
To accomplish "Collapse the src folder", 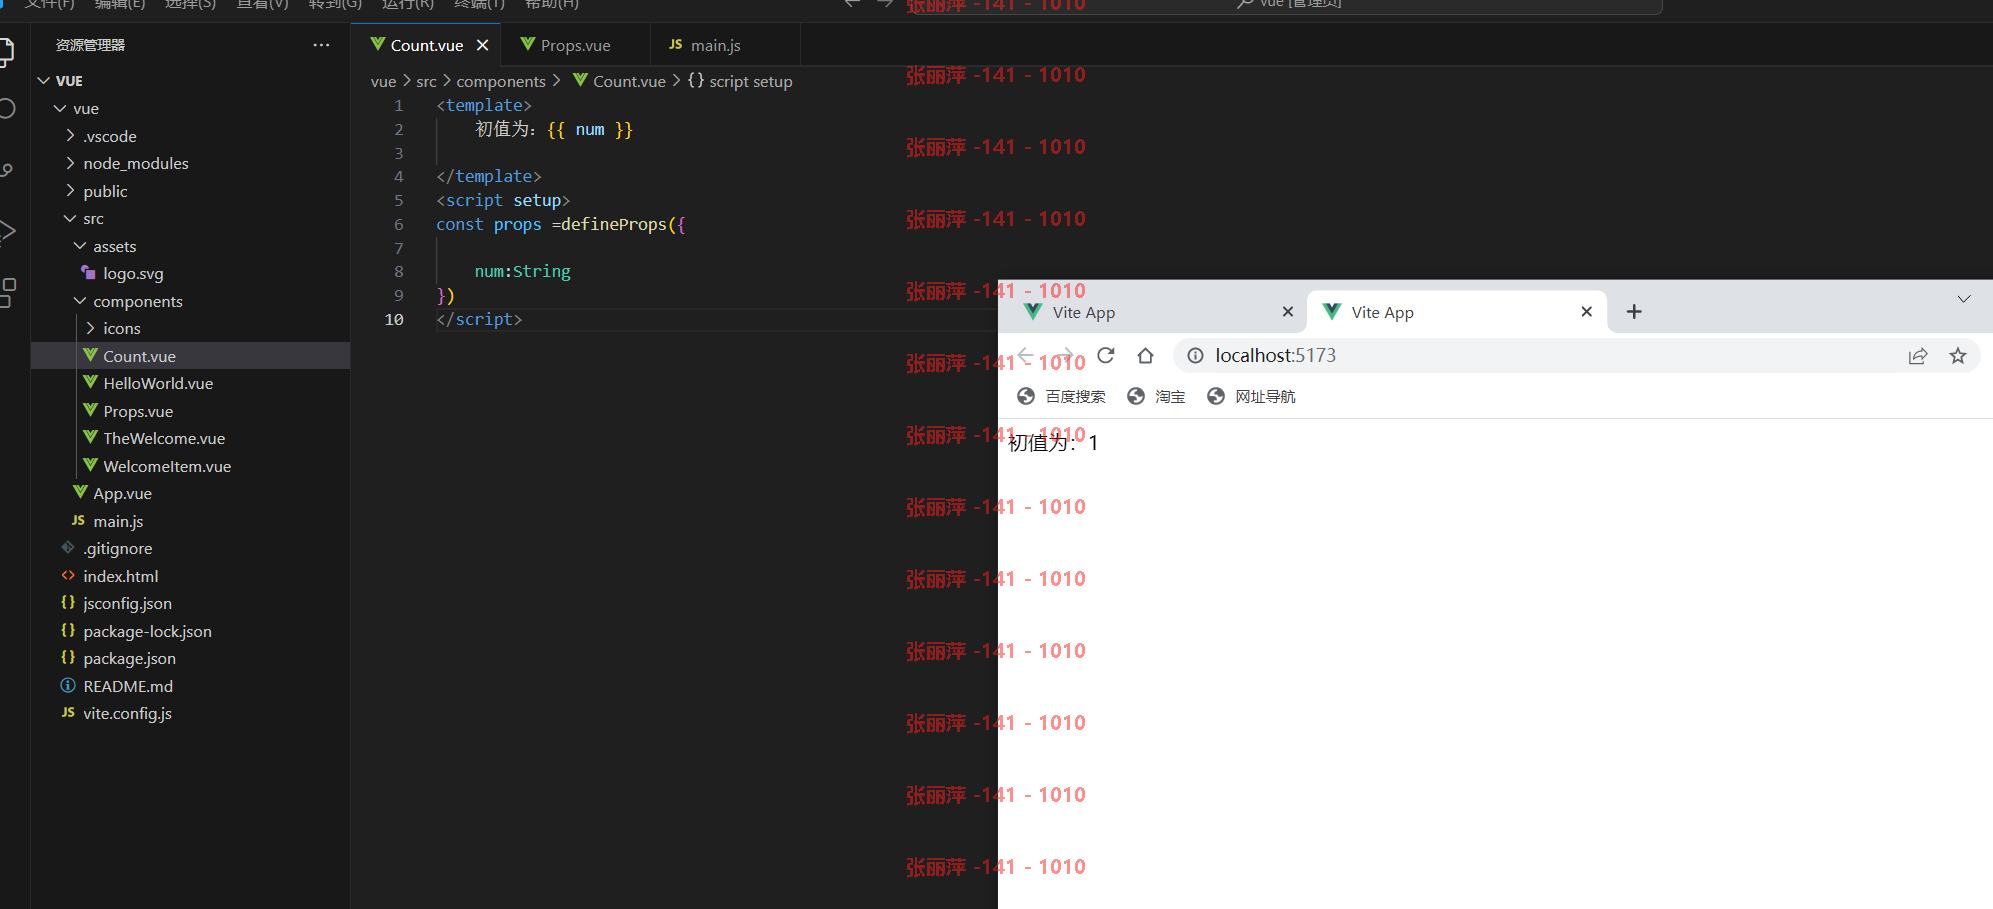I will click(190, 218).
